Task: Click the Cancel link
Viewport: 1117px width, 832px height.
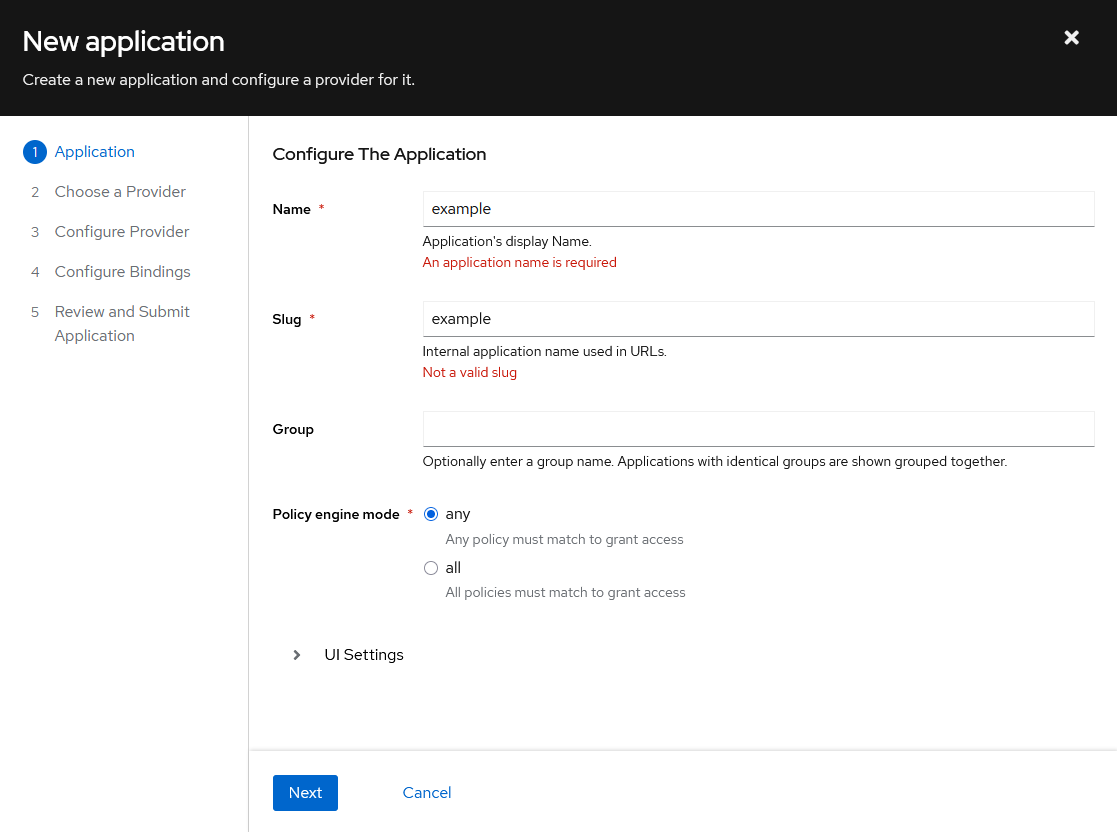Action: coord(426,792)
